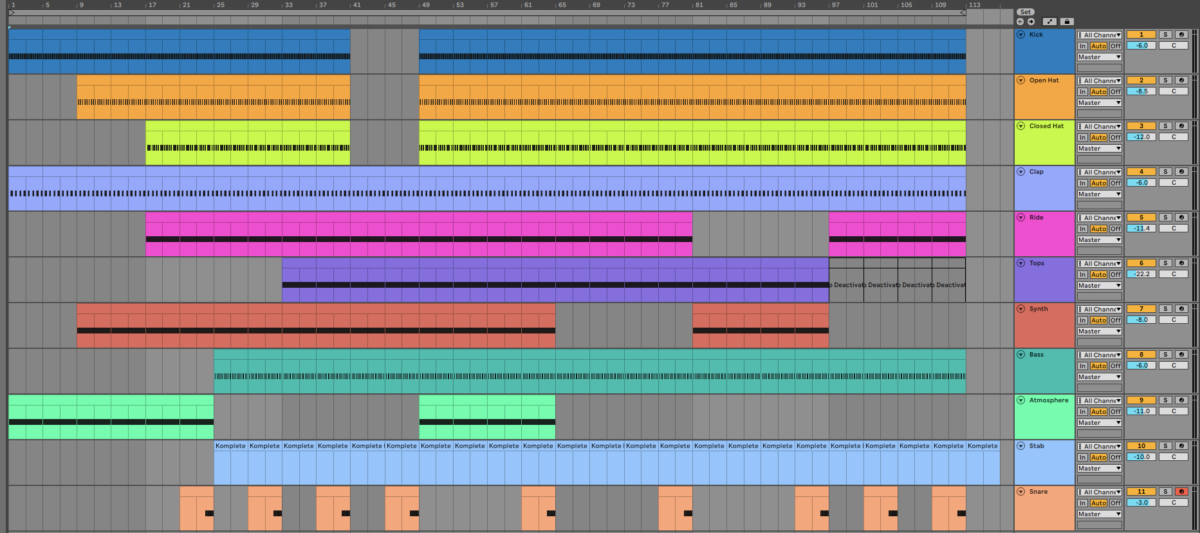Toggle Synth track activator number 7
The image size is (1200, 533).
[1141, 309]
